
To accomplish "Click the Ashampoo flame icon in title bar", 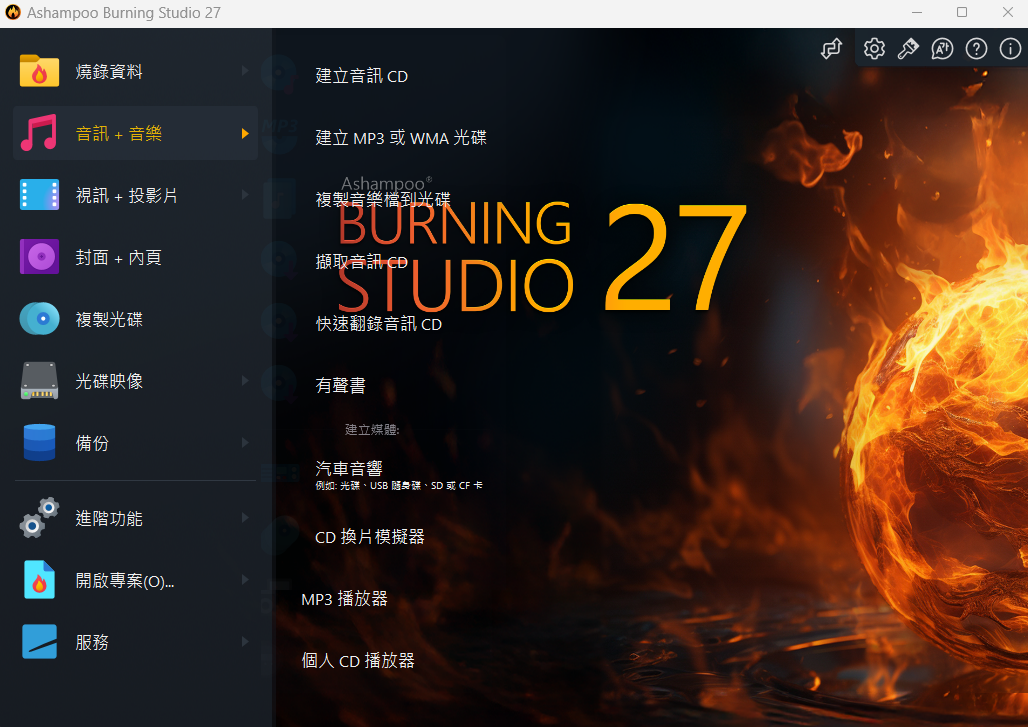I will [12, 12].
